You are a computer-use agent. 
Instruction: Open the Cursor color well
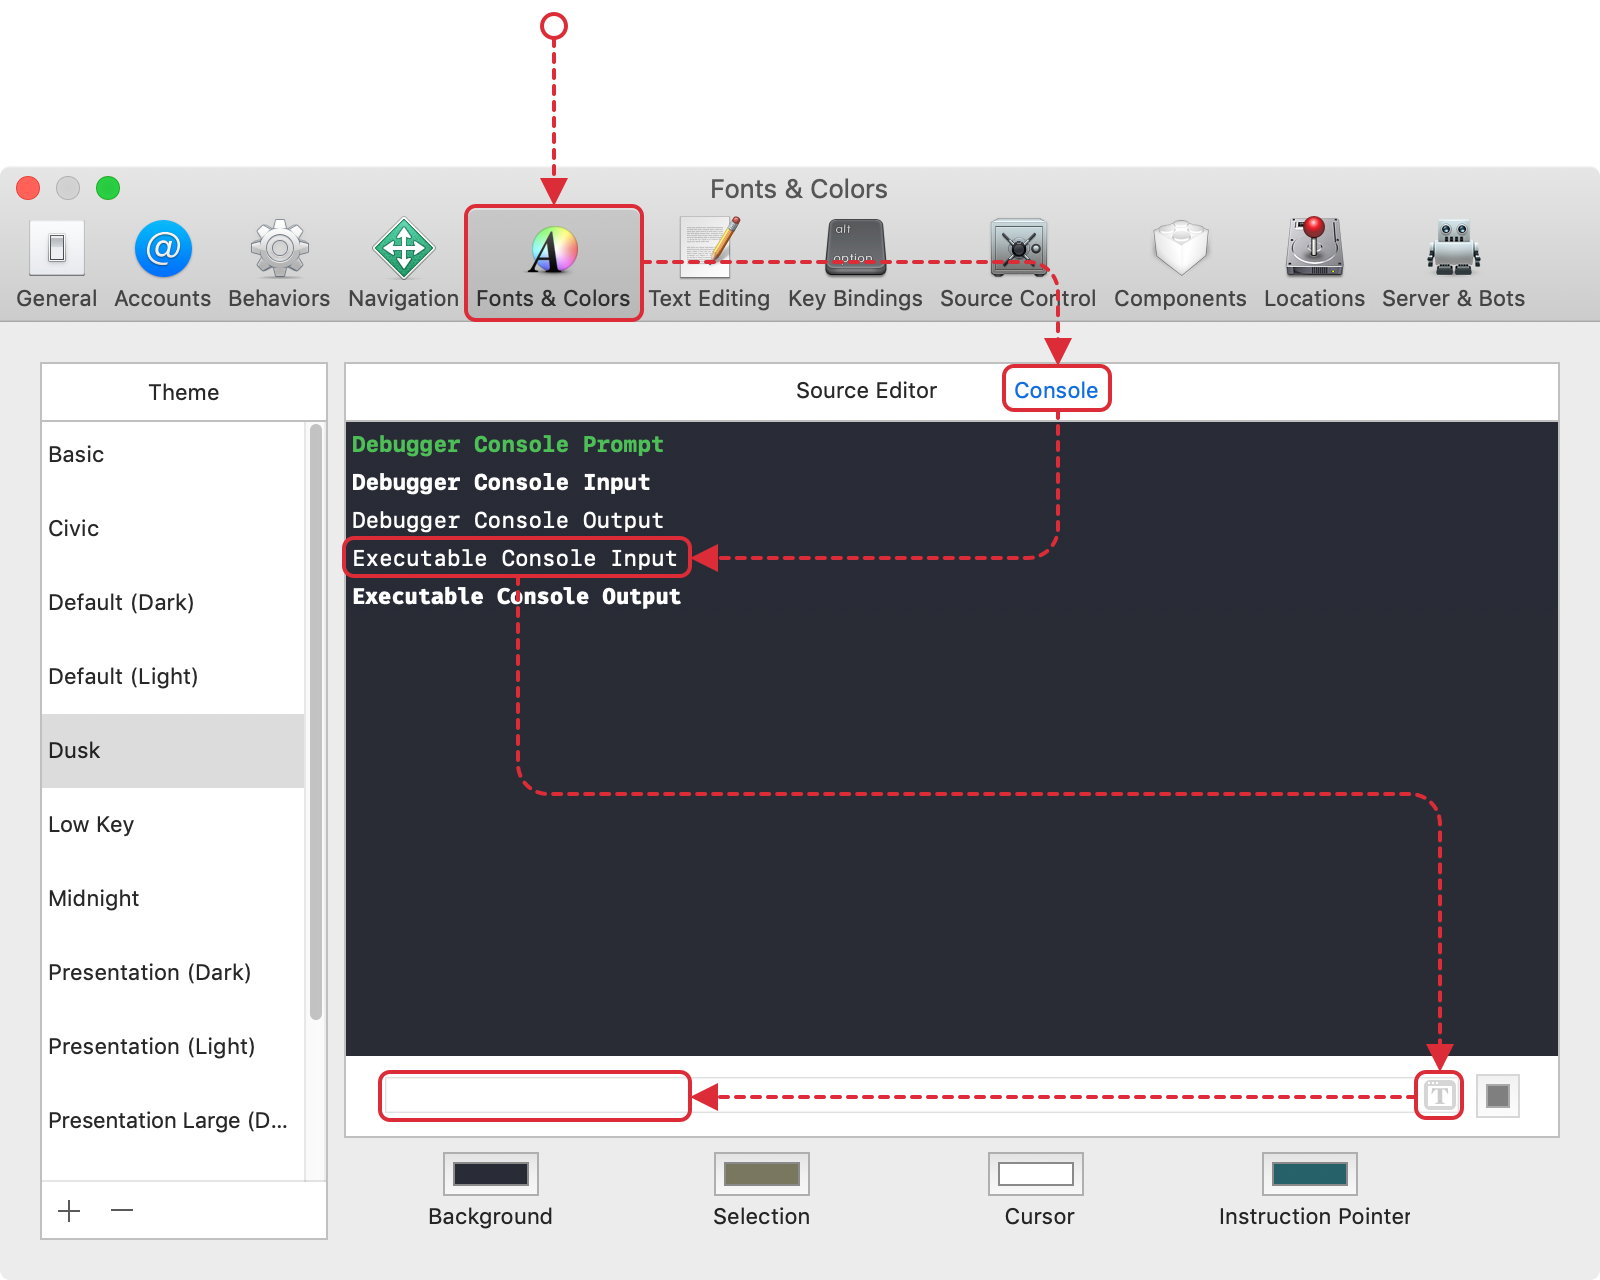click(x=1036, y=1174)
